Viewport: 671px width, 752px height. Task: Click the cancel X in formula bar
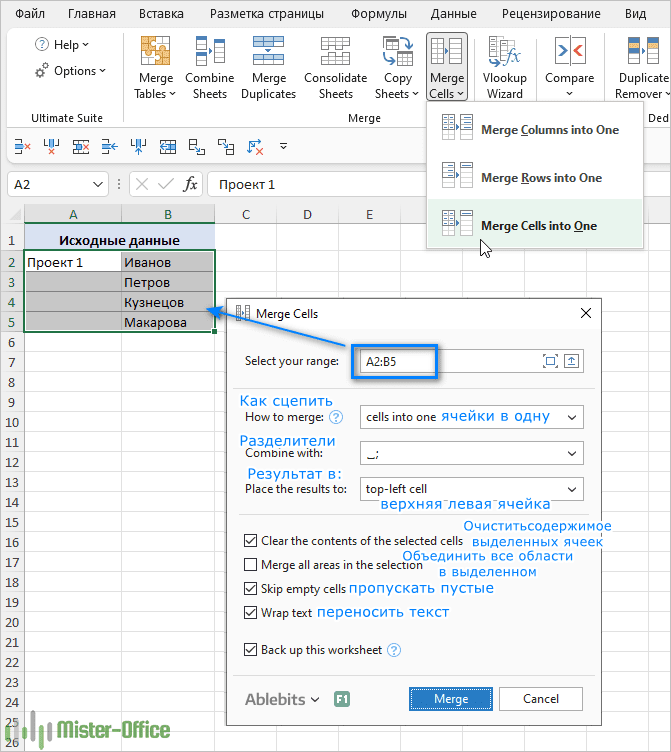[142, 184]
